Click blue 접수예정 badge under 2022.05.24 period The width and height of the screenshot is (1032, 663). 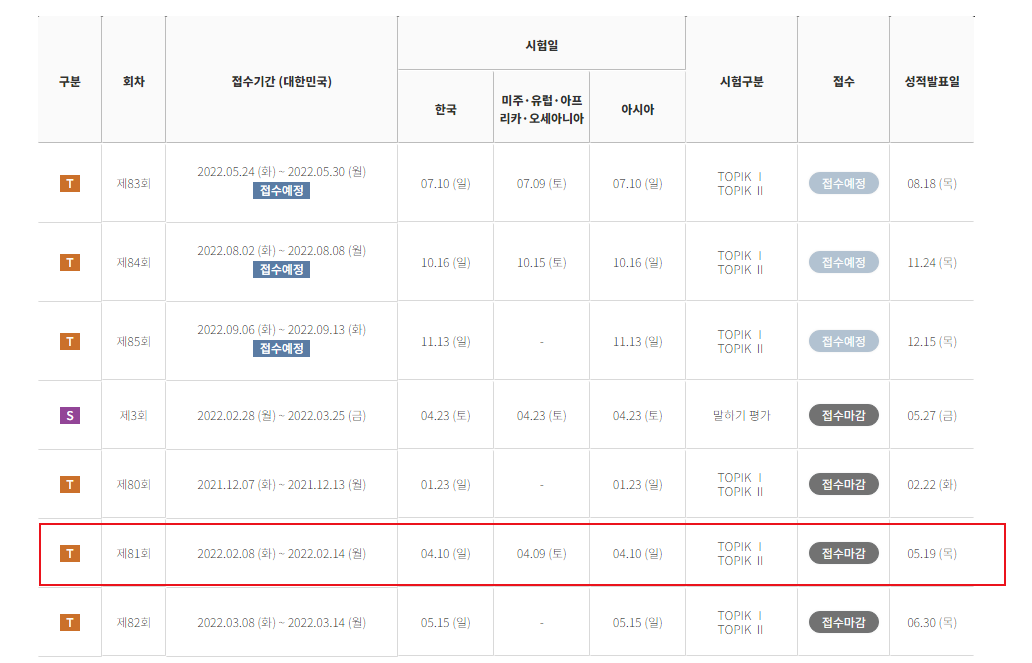point(281,191)
